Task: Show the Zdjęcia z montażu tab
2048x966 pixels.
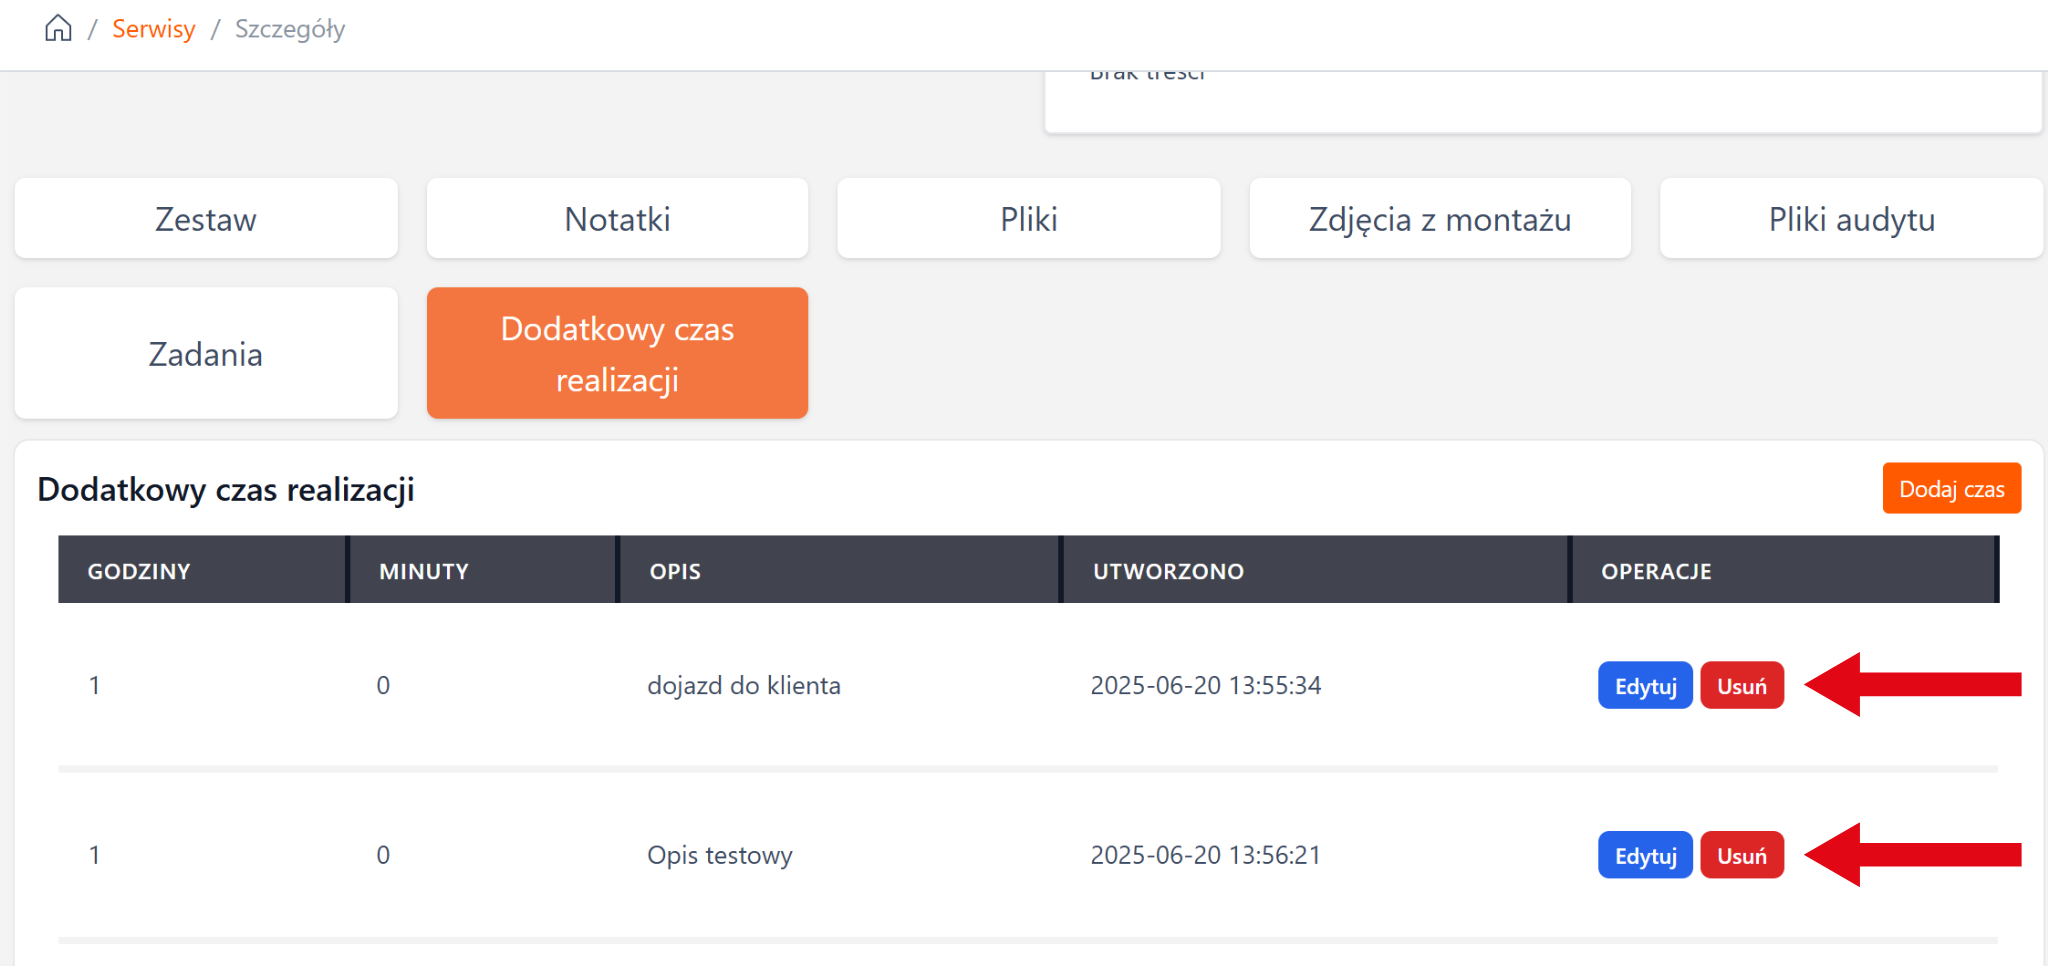Action: click(1439, 219)
